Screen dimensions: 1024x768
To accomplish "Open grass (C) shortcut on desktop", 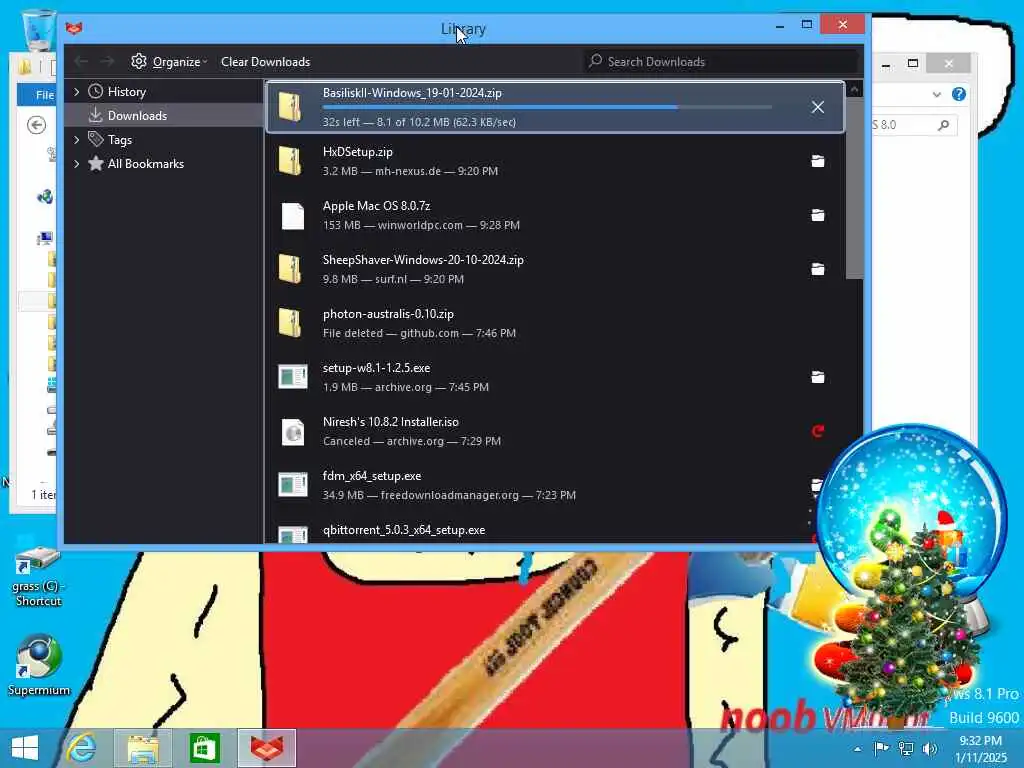I will (39, 577).
